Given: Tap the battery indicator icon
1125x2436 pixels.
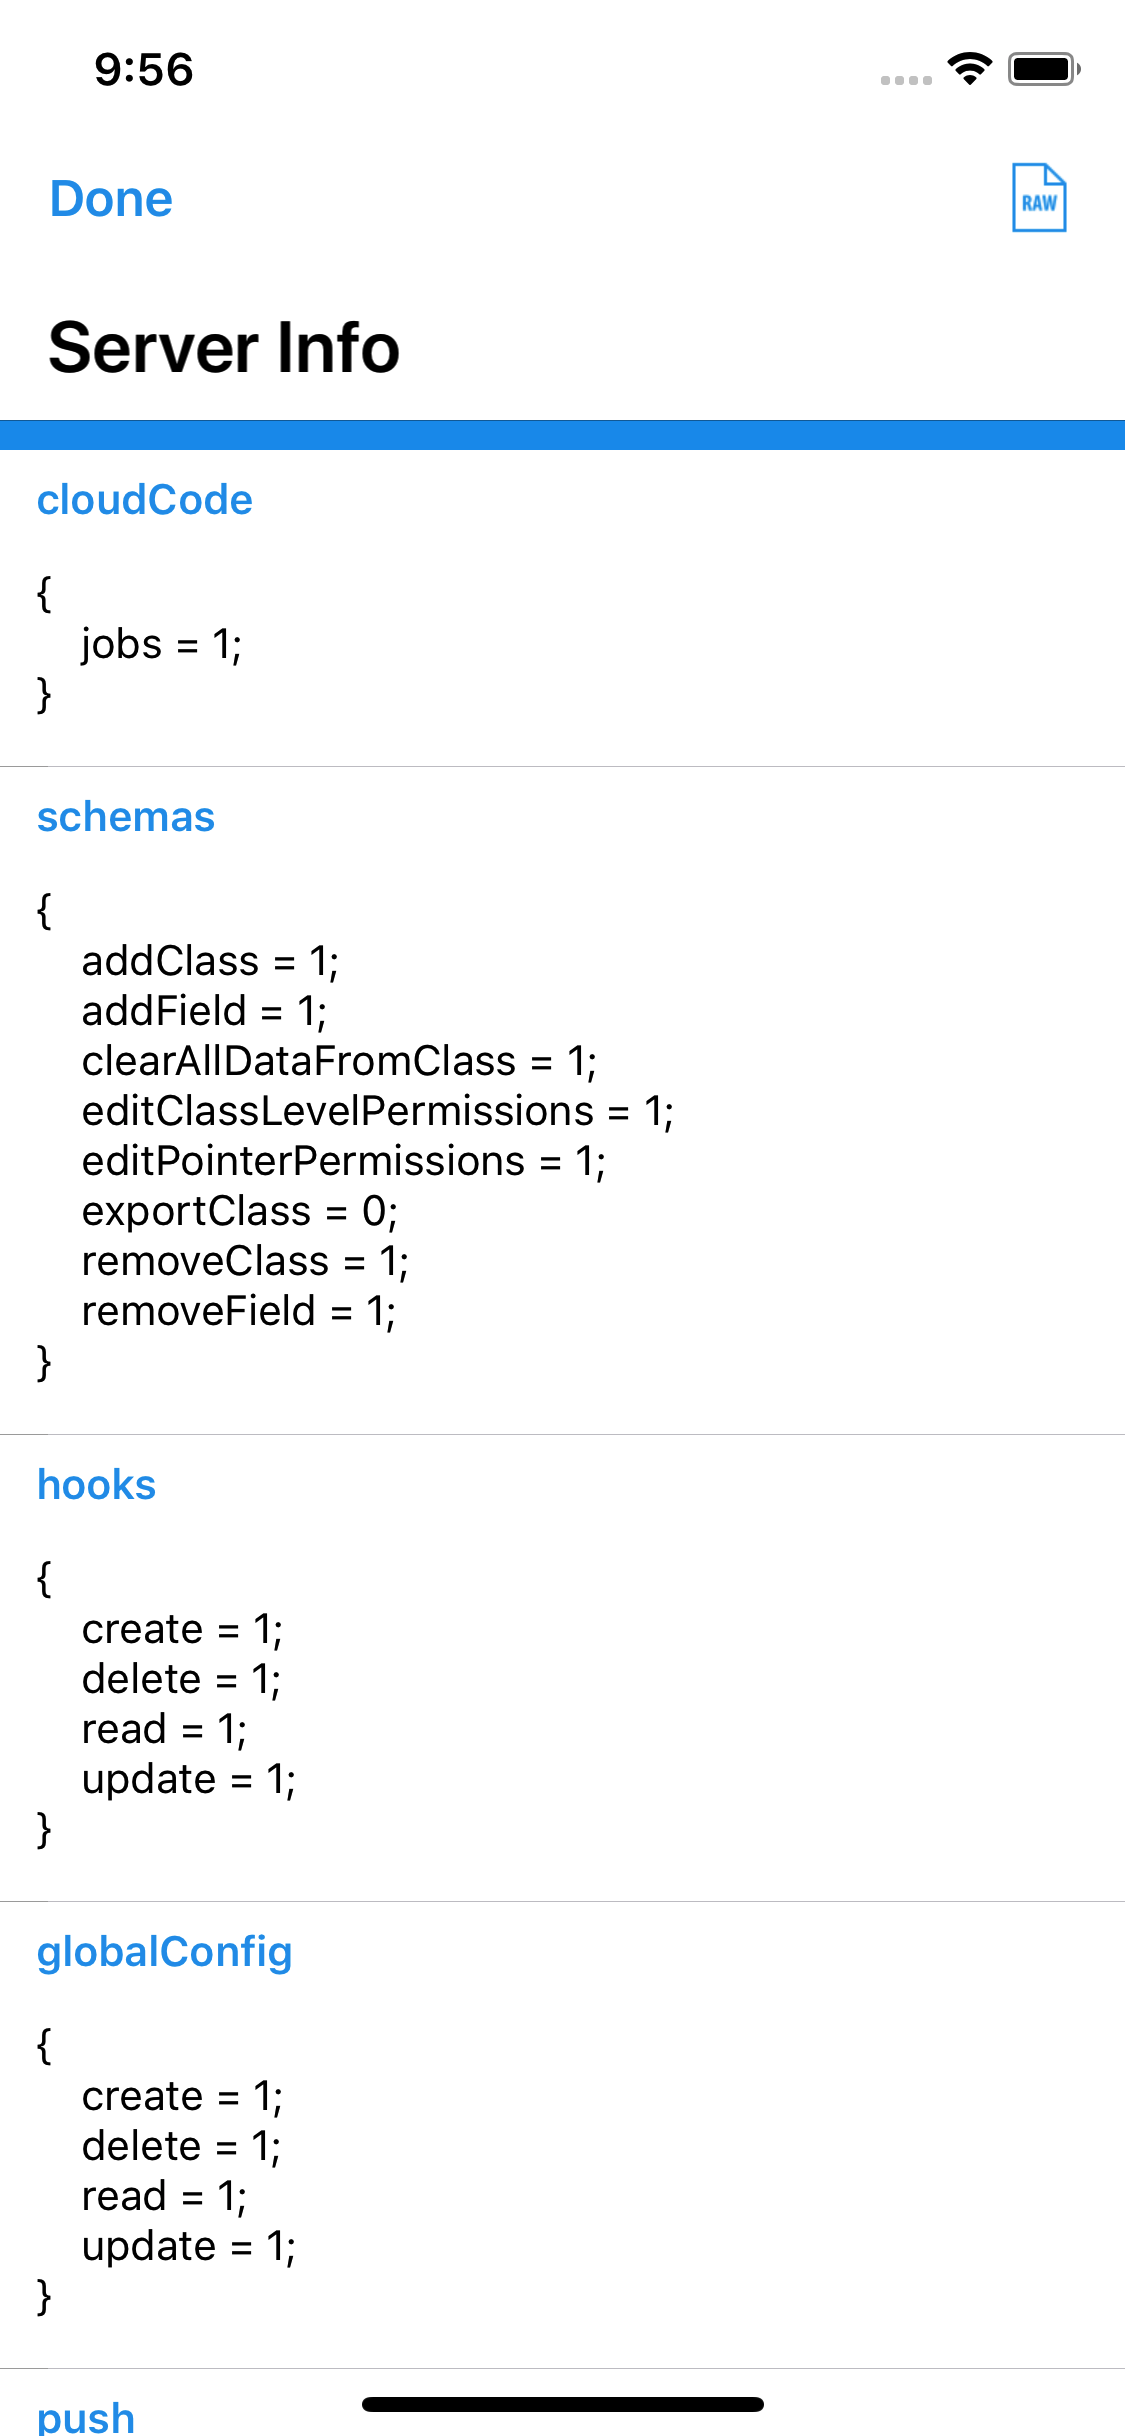Looking at the screenshot, I should [1043, 69].
